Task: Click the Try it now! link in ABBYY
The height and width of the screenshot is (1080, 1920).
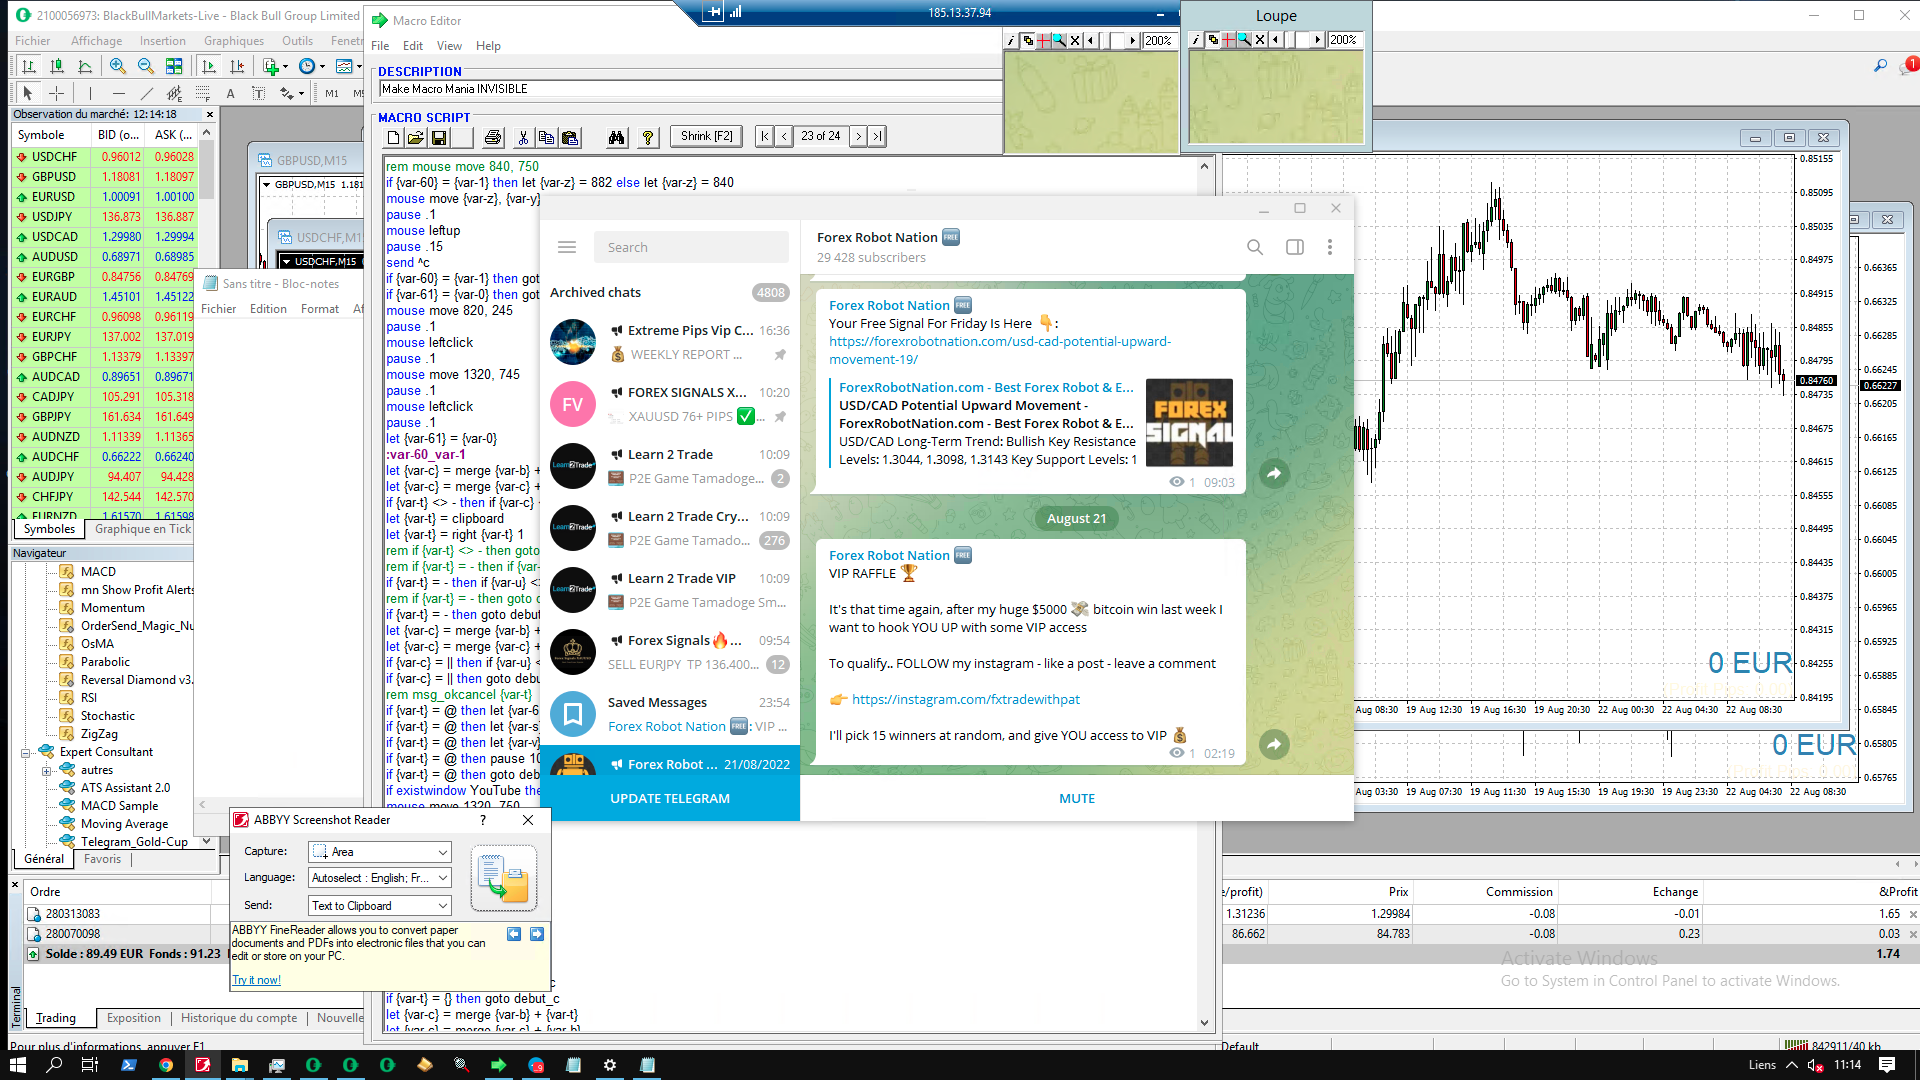Action: [257, 980]
